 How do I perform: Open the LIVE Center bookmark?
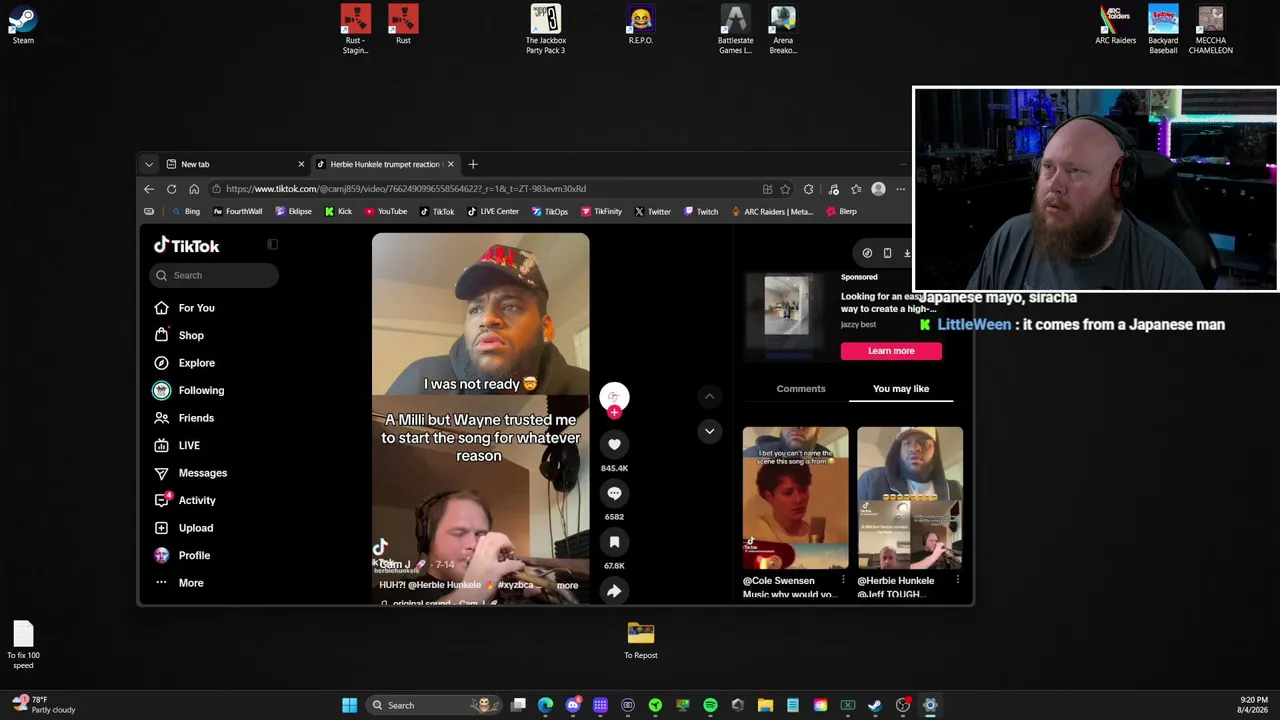coord(493,212)
